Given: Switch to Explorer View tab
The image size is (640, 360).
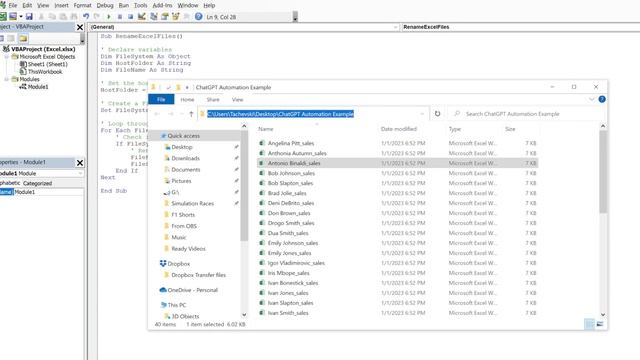Looking at the screenshot, I should tap(238, 100).
